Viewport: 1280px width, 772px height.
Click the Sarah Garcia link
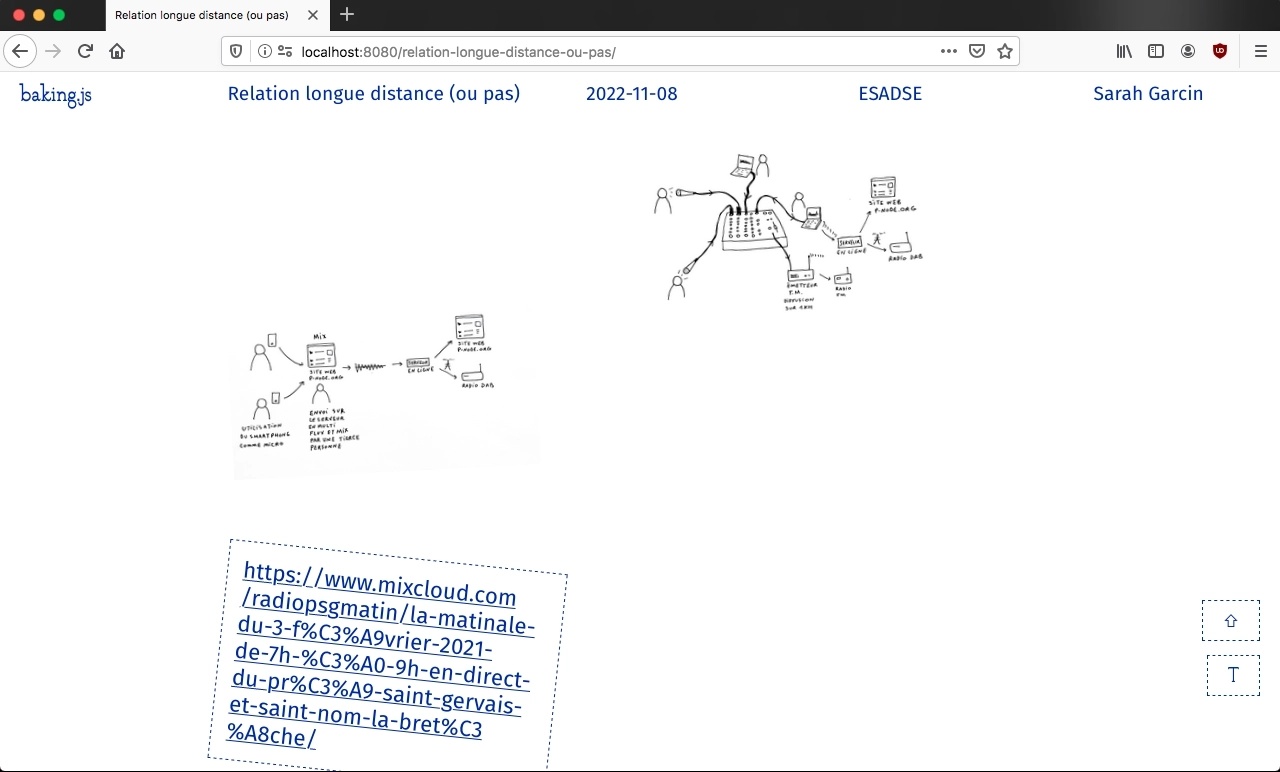click(1148, 93)
